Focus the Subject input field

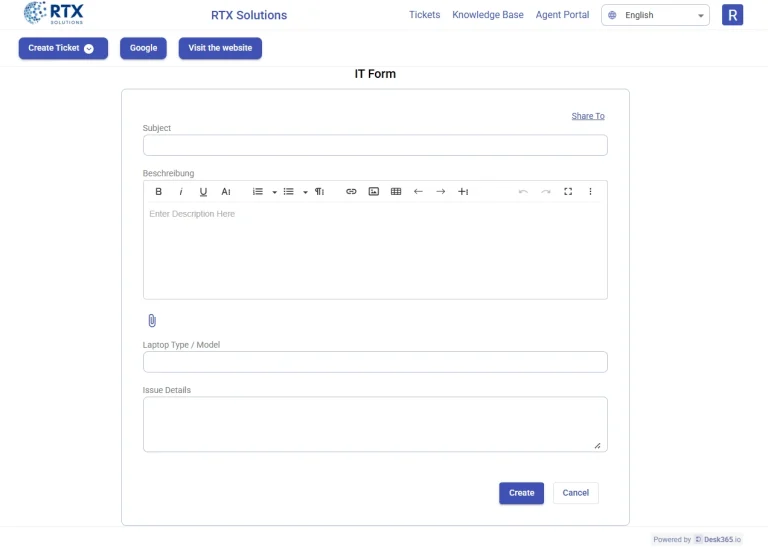pyautogui.click(x=375, y=145)
